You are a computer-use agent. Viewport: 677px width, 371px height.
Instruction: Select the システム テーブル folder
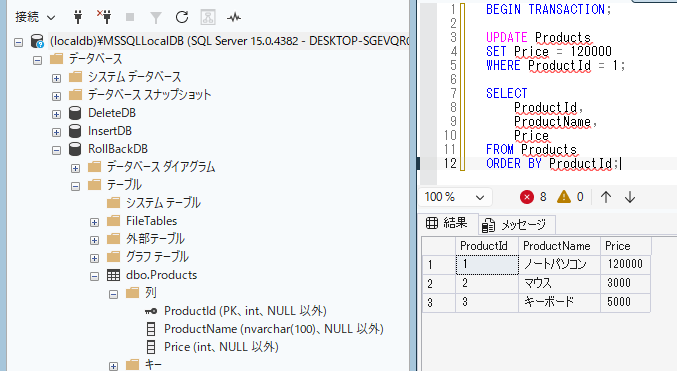tap(163, 203)
